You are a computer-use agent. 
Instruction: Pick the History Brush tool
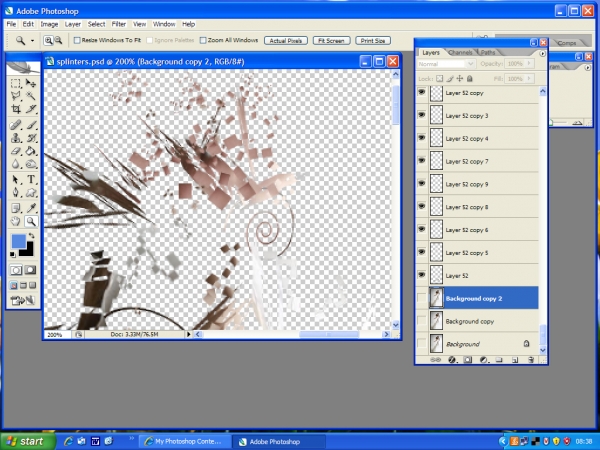[x=31, y=138]
